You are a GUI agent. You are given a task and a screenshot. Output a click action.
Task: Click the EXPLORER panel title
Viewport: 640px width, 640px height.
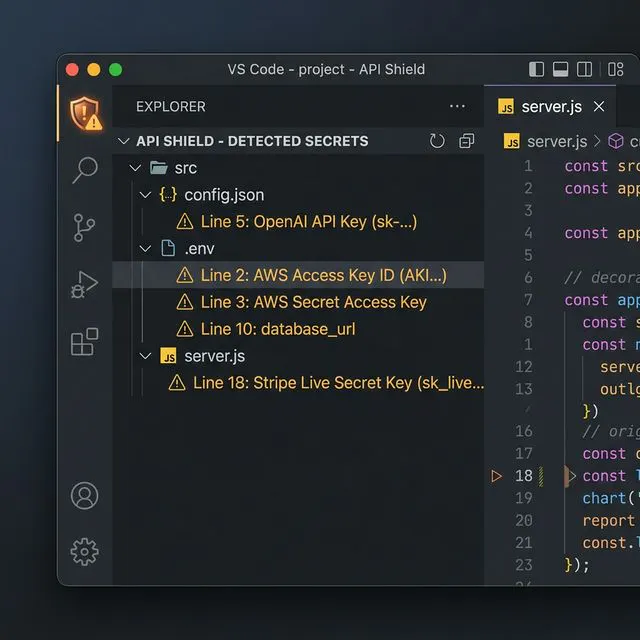point(171,107)
